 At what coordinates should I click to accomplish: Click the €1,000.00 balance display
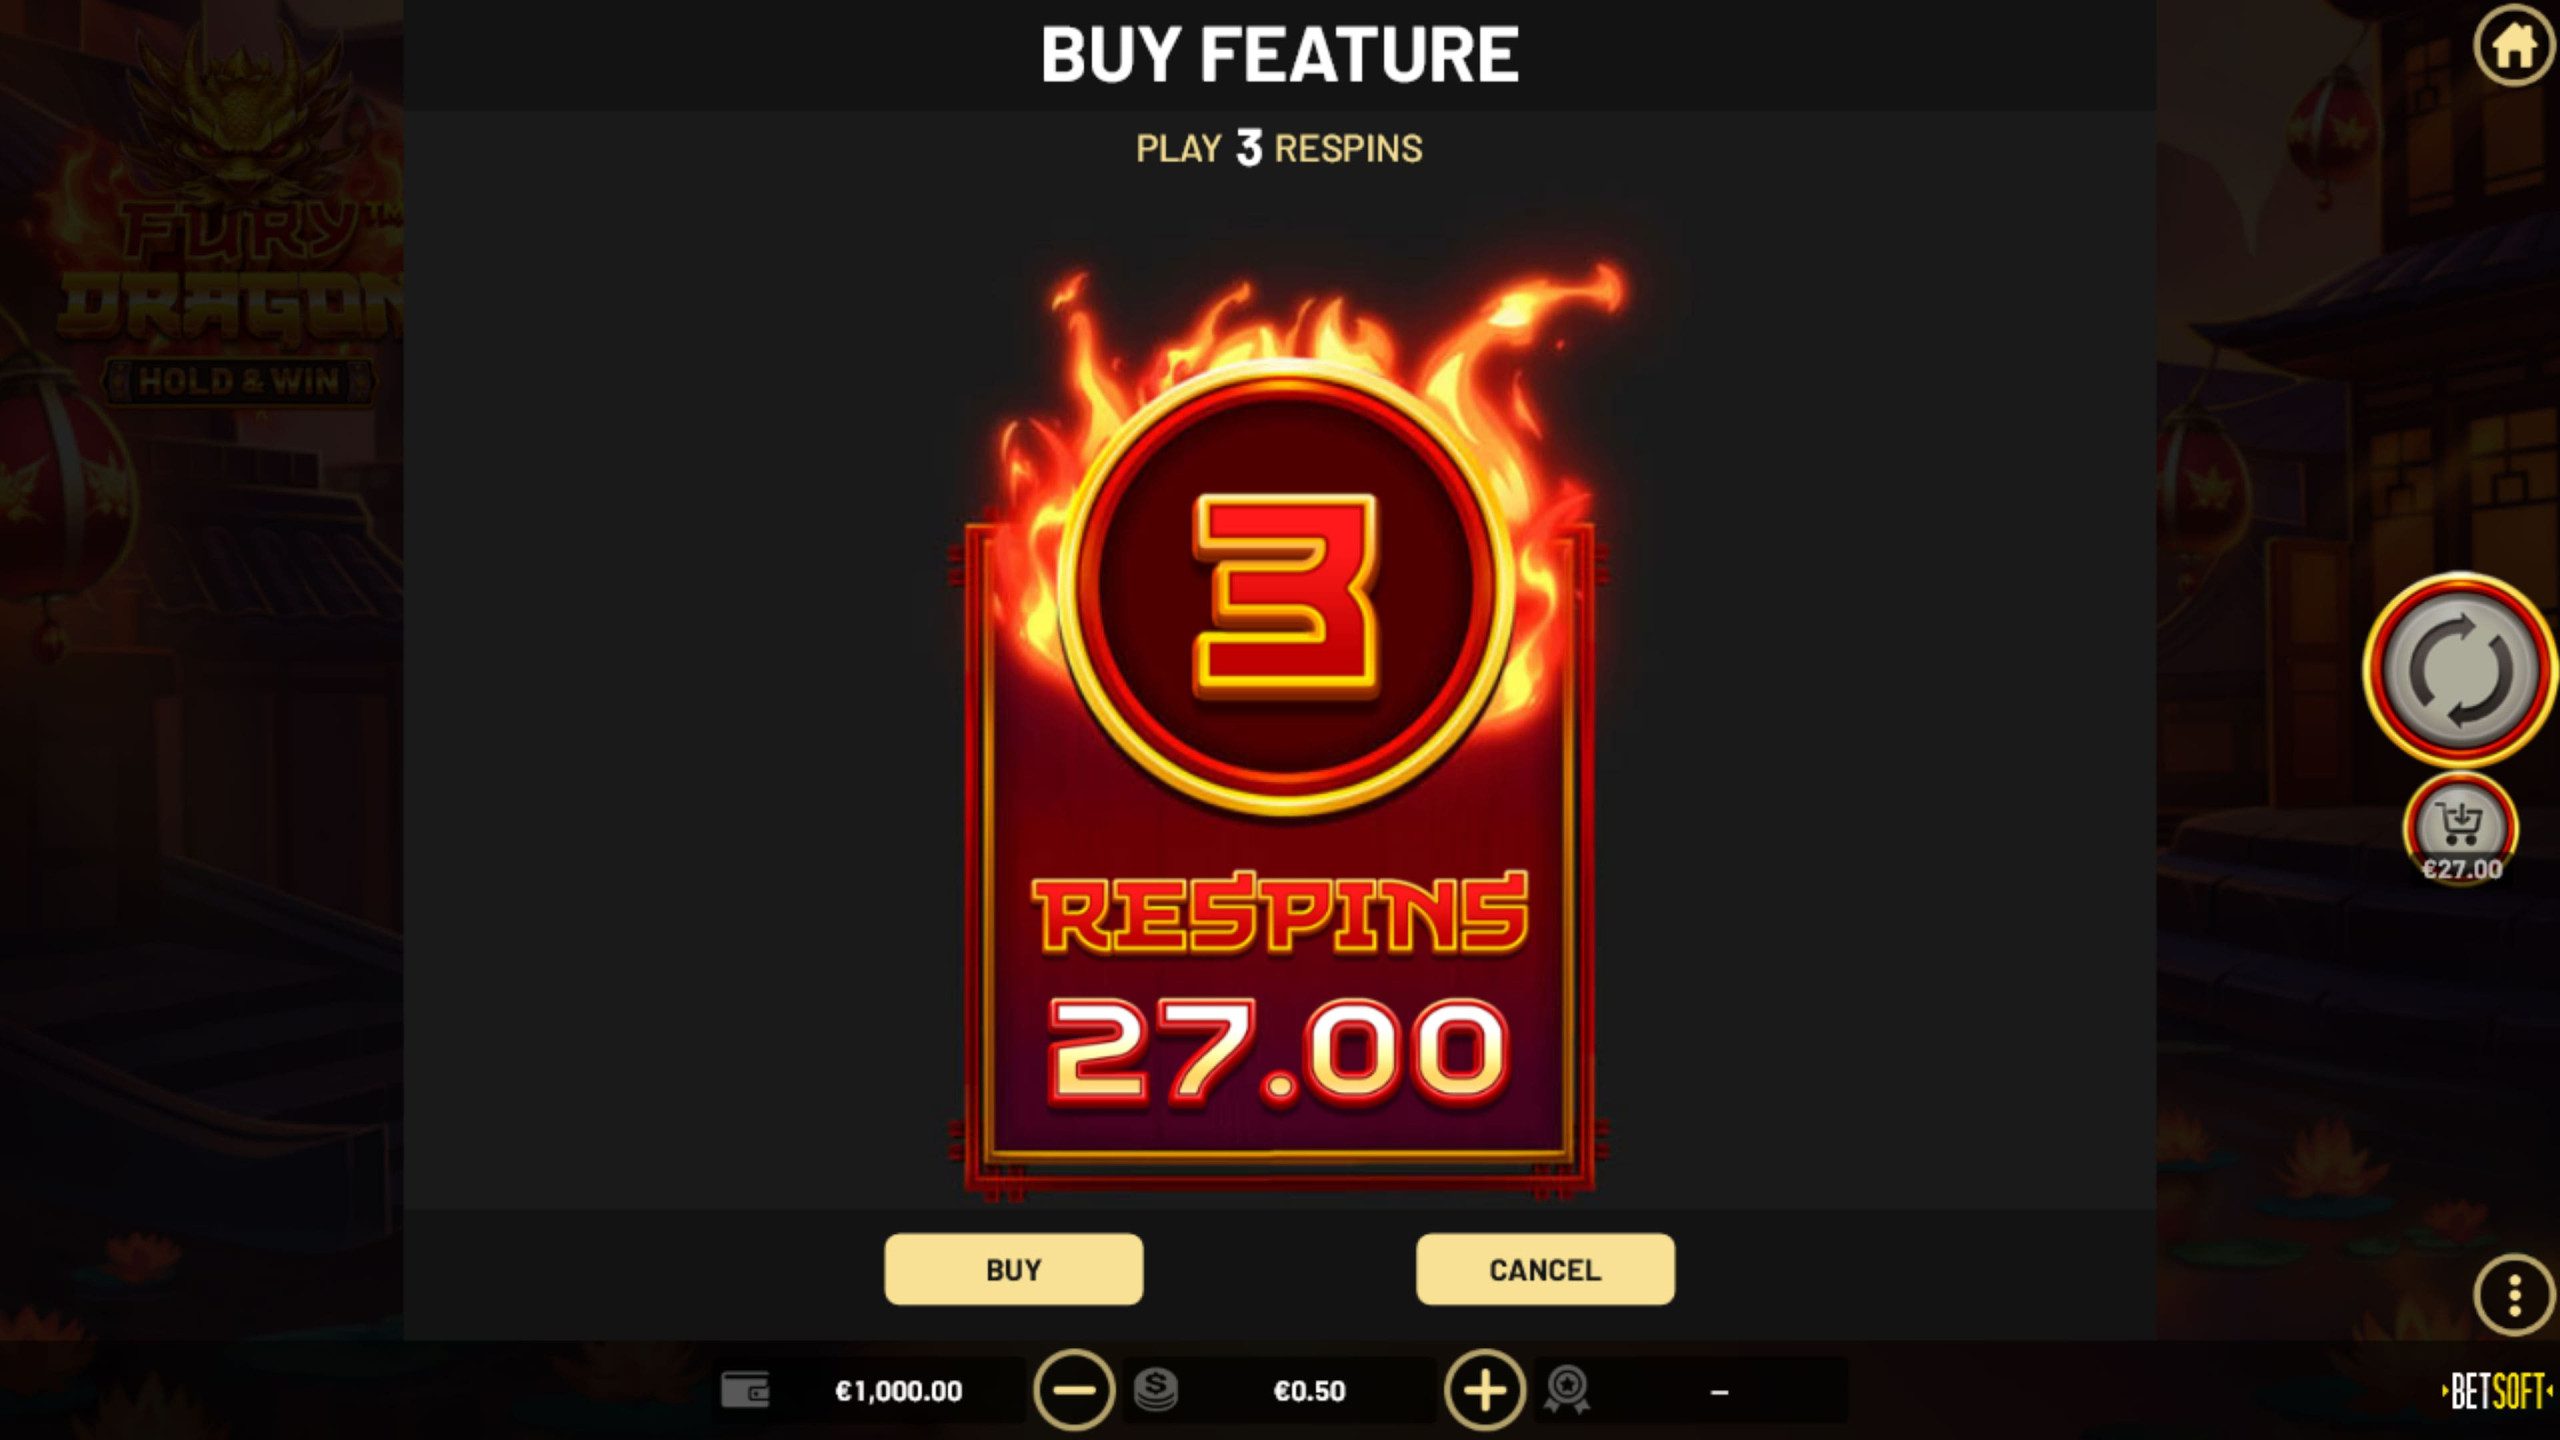point(898,1390)
